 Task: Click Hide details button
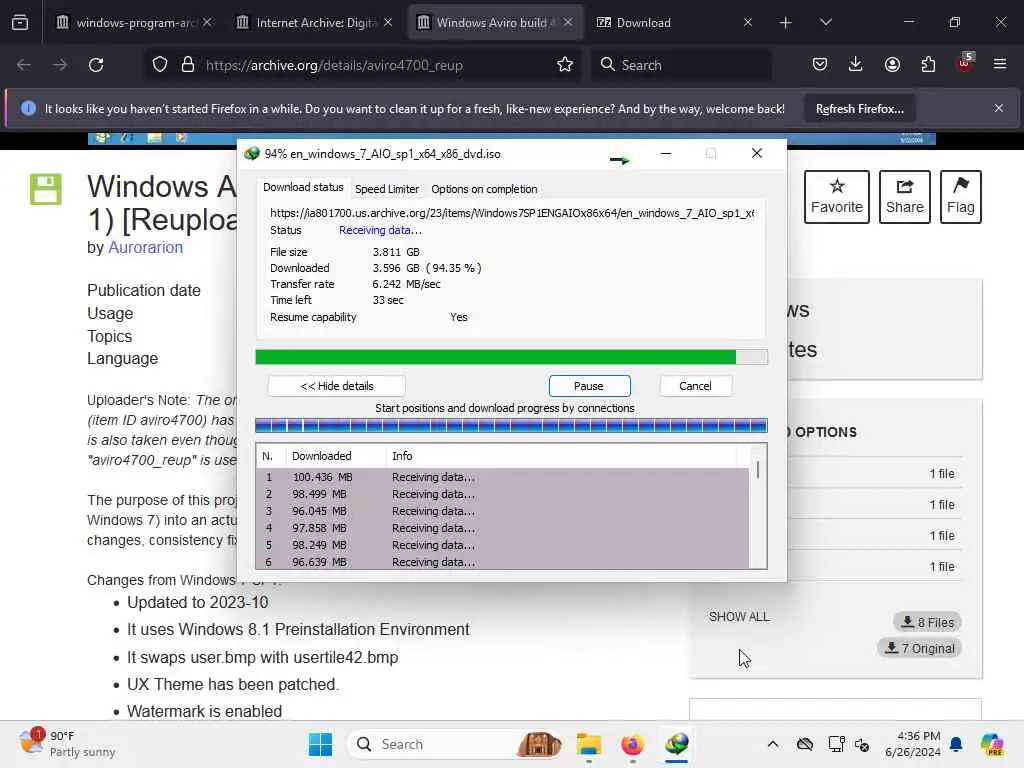[x=336, y=386]
